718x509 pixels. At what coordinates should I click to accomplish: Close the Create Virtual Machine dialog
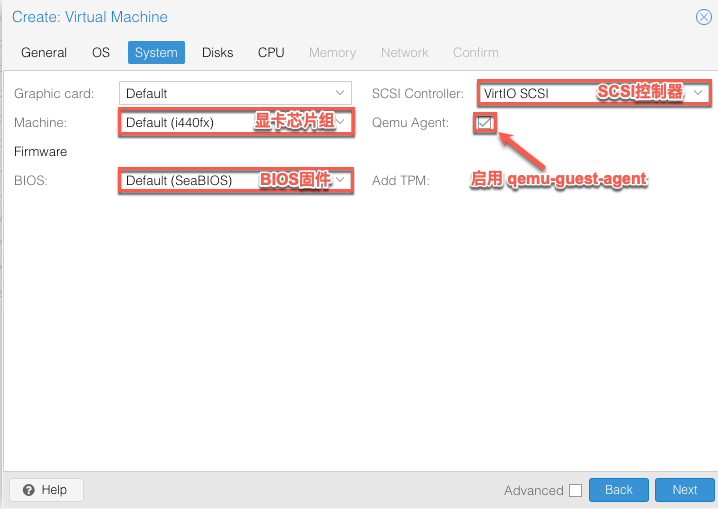703,17
